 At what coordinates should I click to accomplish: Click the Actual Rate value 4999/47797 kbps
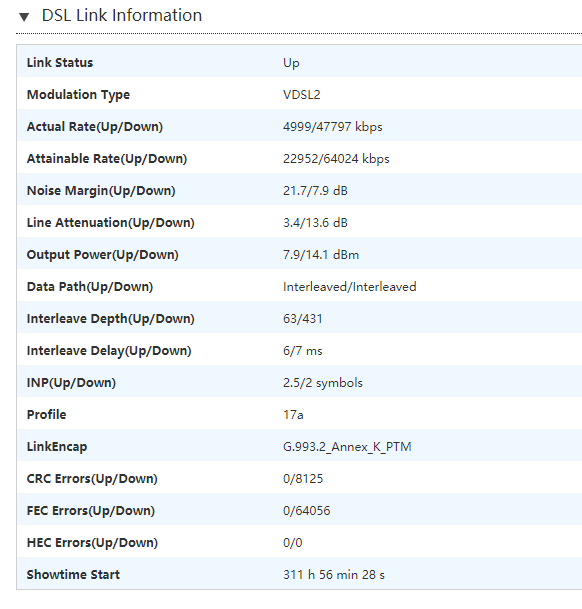tap(333, 127)
